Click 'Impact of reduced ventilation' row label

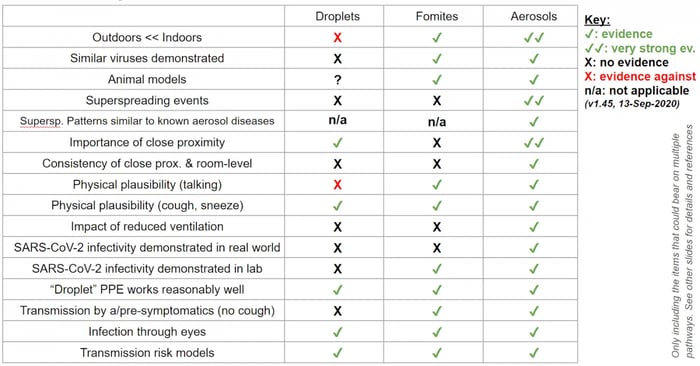[147, 227]
